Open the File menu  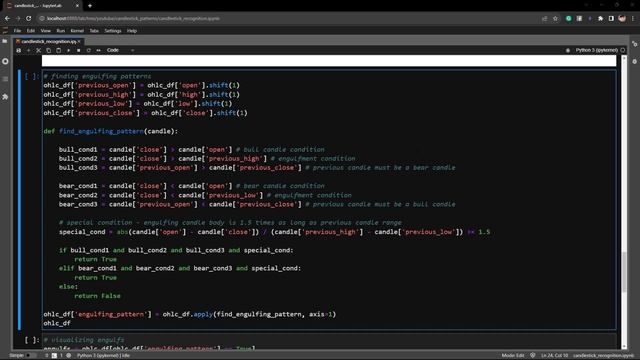coord(17,31)
